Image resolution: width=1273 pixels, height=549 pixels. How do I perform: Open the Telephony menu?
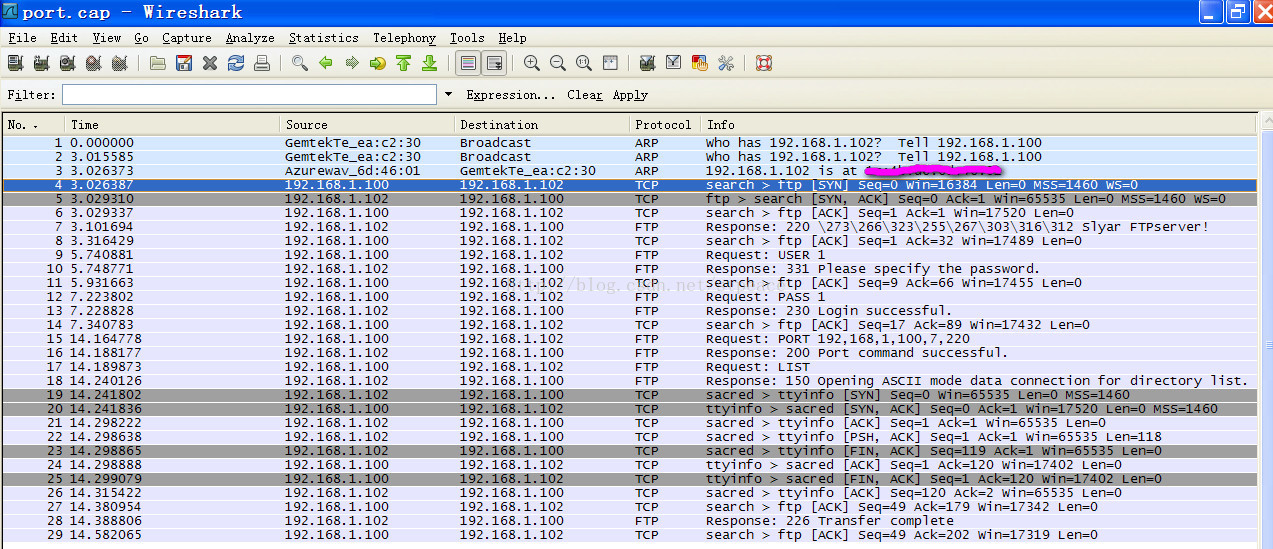point(404,38)
